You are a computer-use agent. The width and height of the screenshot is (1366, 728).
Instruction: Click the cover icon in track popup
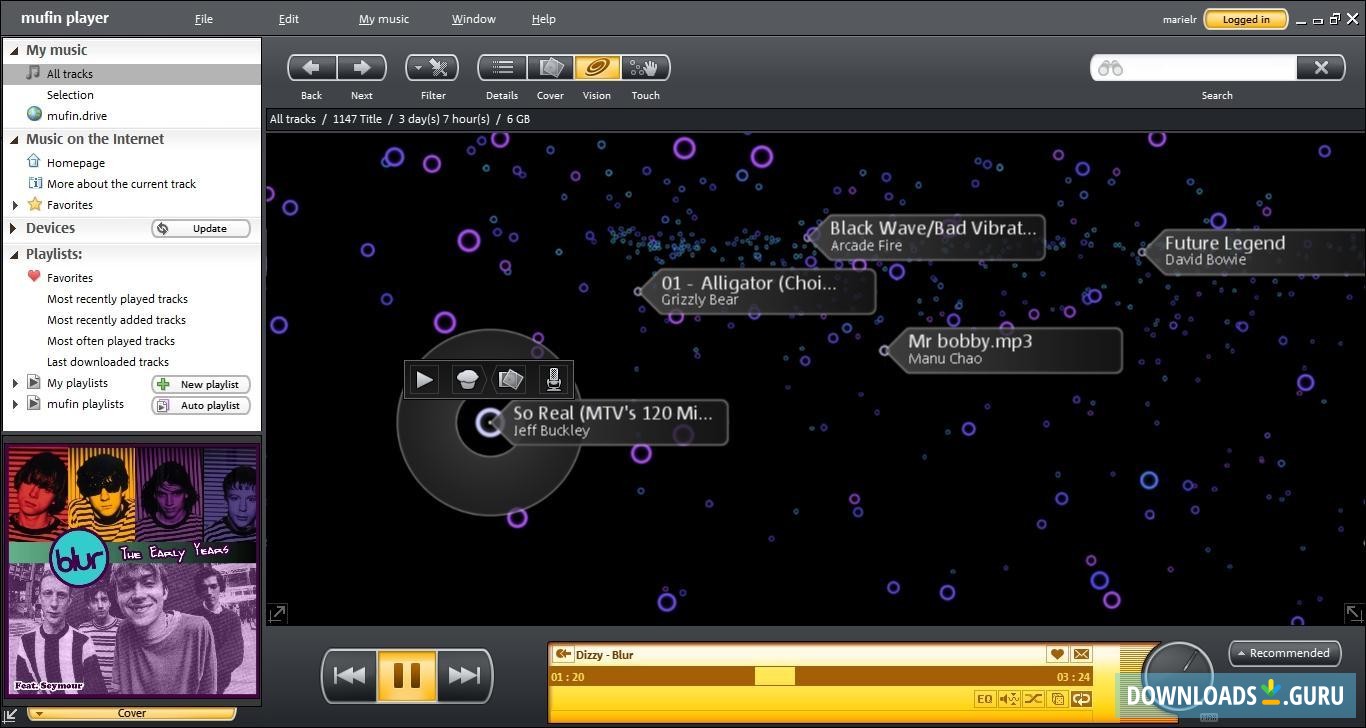510,379
